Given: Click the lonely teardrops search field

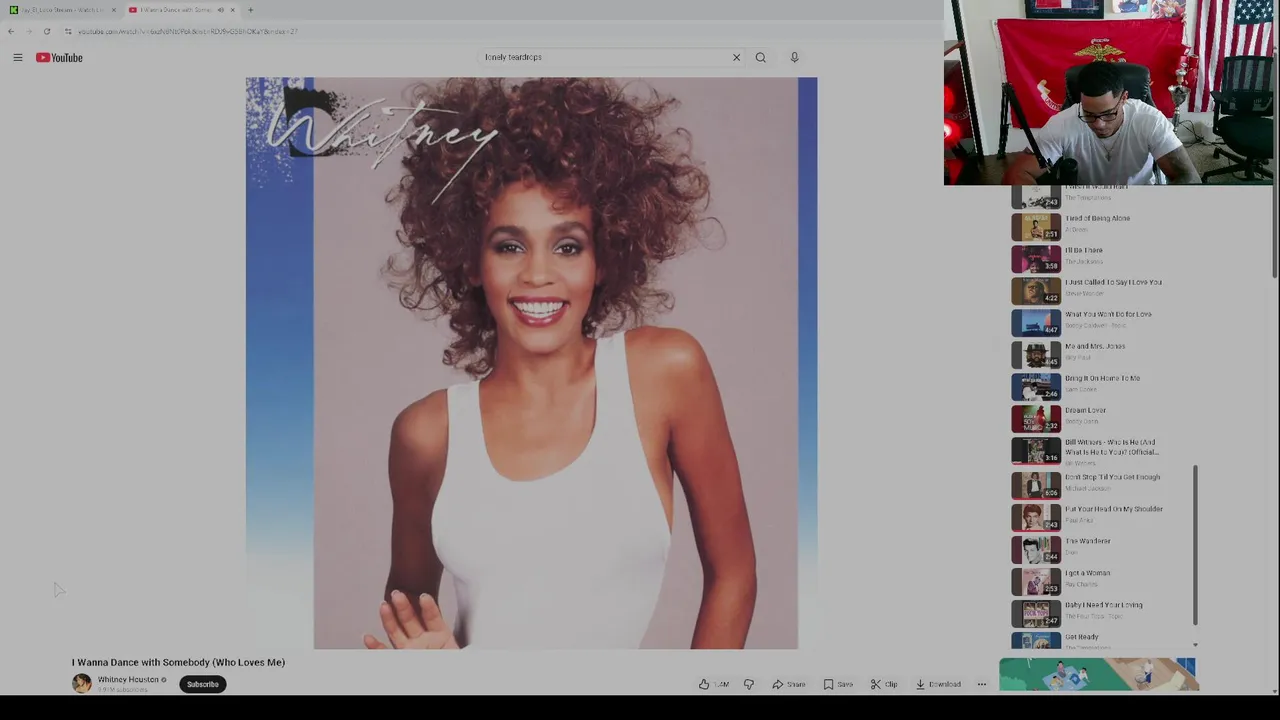Looking at the screenshot, I should 605,57.
